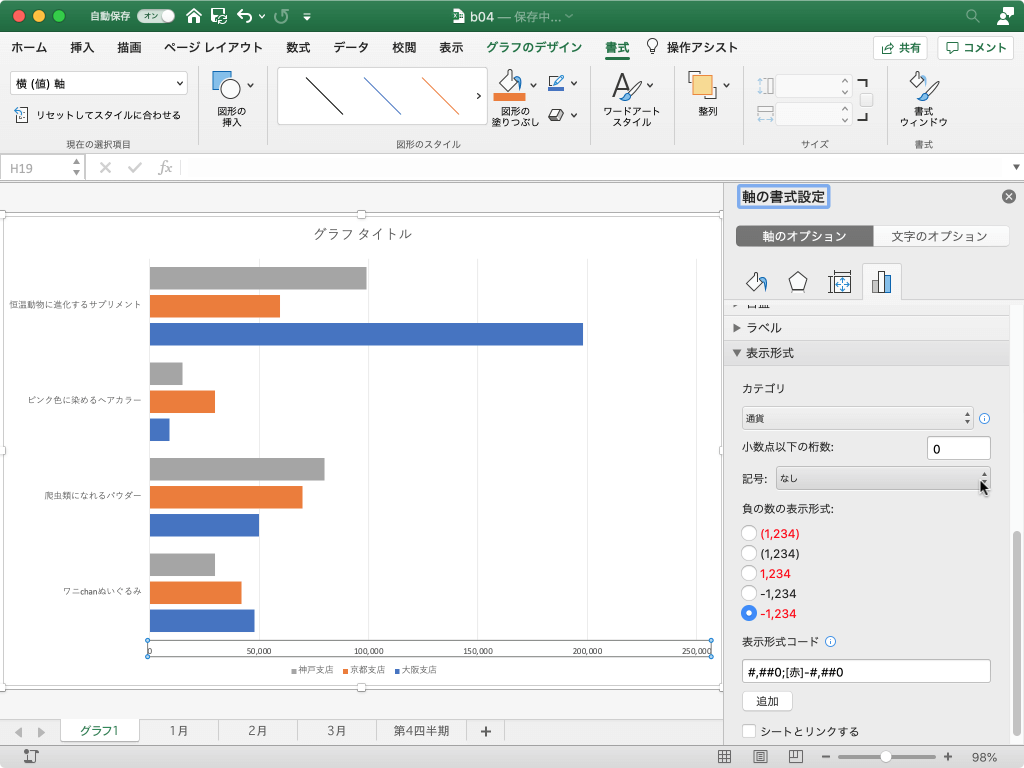The height and width of the screenshot is (768, 1024).
Task: Click the Save icon in title bar
Action: (219, 16)
